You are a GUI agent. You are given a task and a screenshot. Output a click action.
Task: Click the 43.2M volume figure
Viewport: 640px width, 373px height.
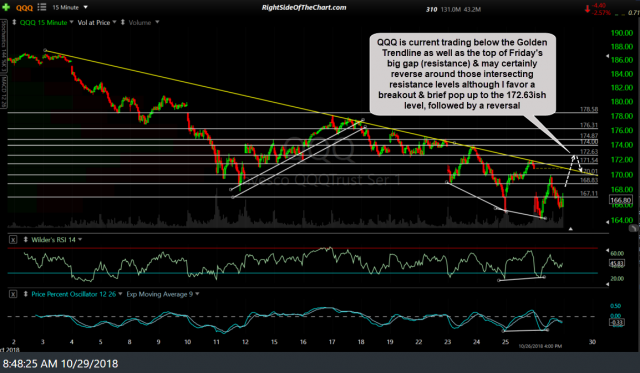tap(472, 9)
